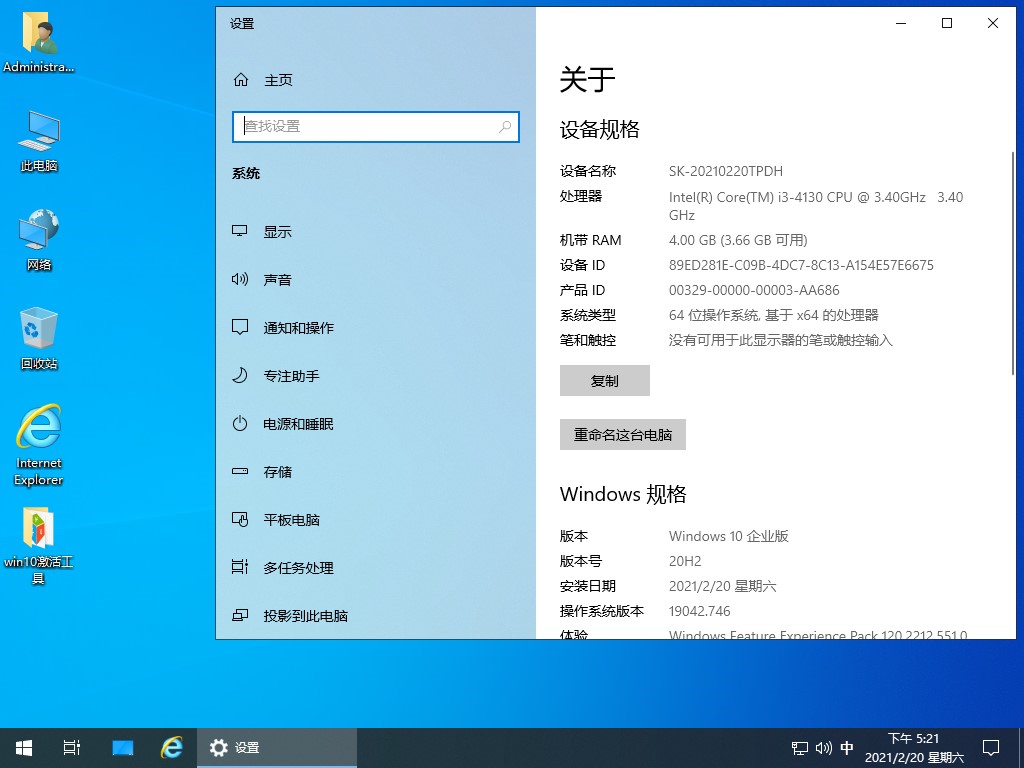
Task: Click the 版本 value Windows 10 企业版
Action: (729, 536)
